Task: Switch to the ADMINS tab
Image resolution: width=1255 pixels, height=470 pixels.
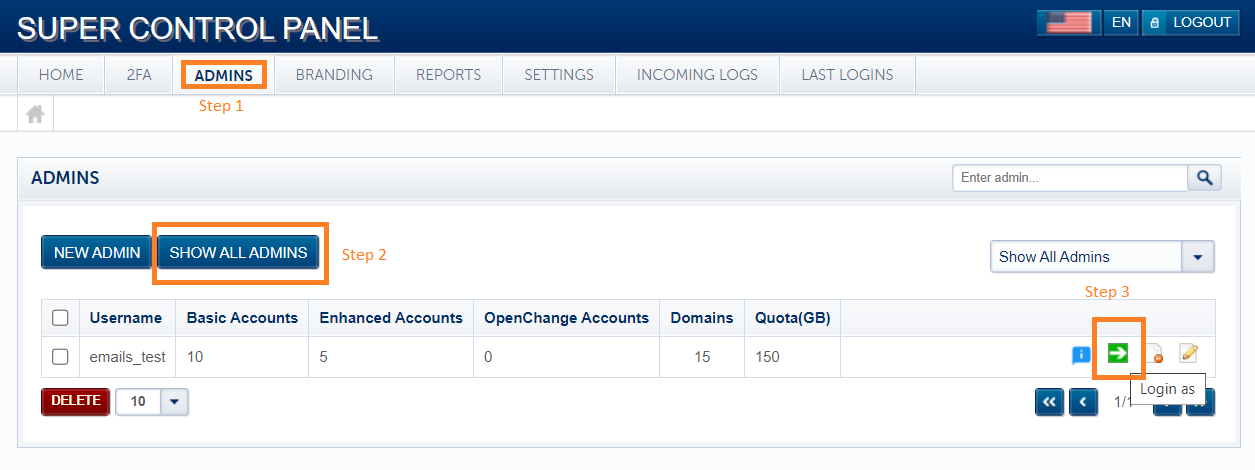Action: (x=224, y=75)
